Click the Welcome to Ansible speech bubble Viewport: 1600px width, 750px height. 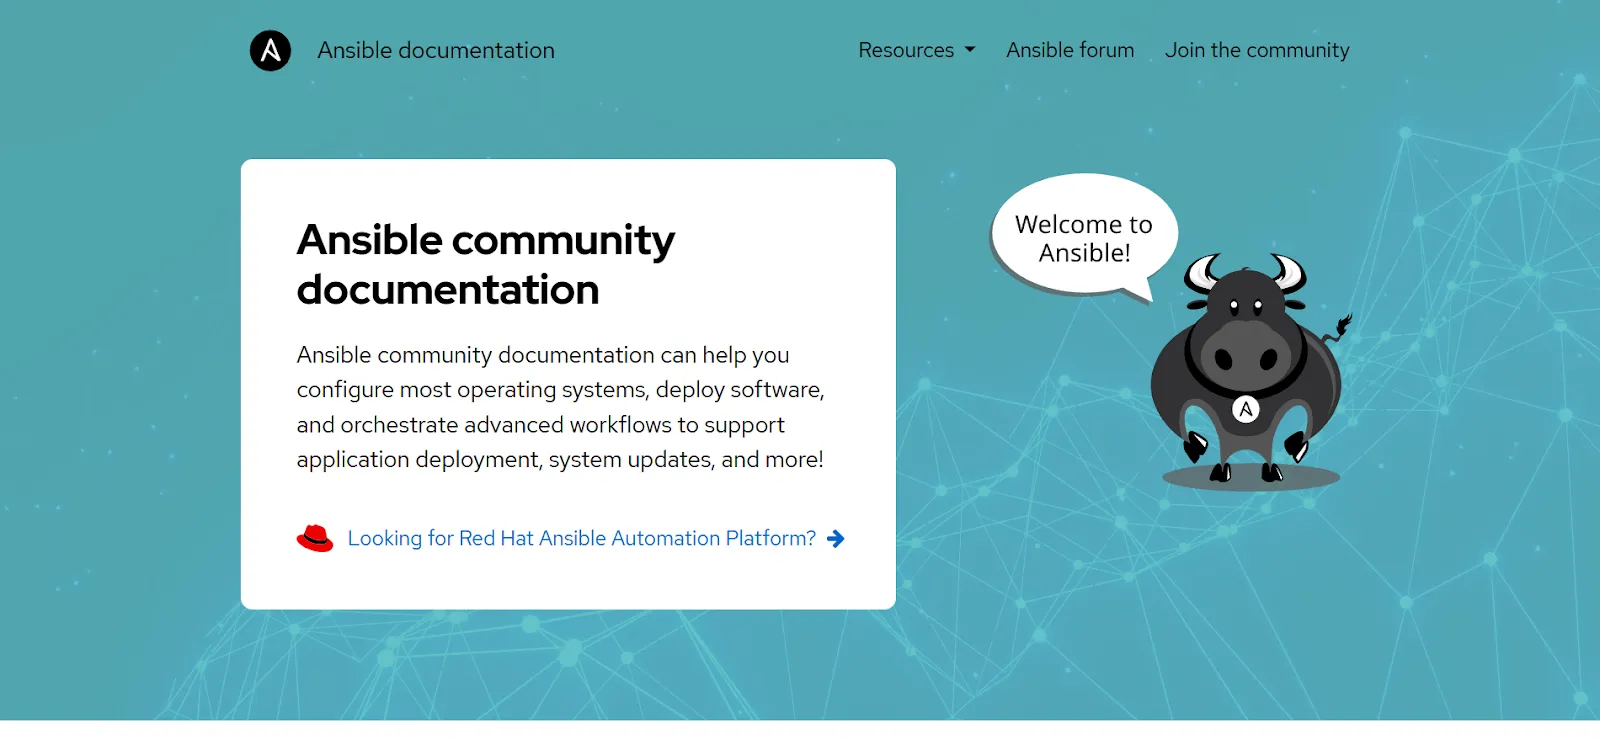click(x=1084, y=238)
